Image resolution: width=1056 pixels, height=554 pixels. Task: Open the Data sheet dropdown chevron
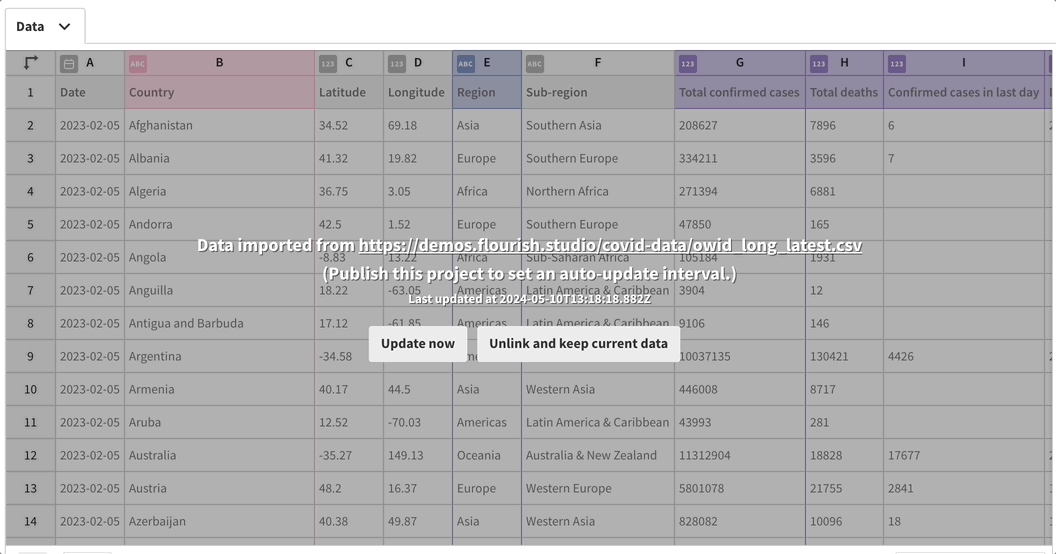click(65, 27)
